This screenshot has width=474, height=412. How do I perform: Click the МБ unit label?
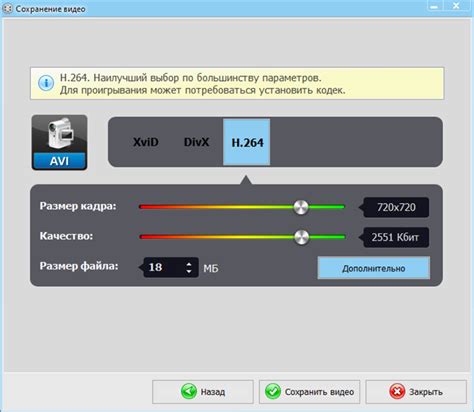[x=211, y=268]
